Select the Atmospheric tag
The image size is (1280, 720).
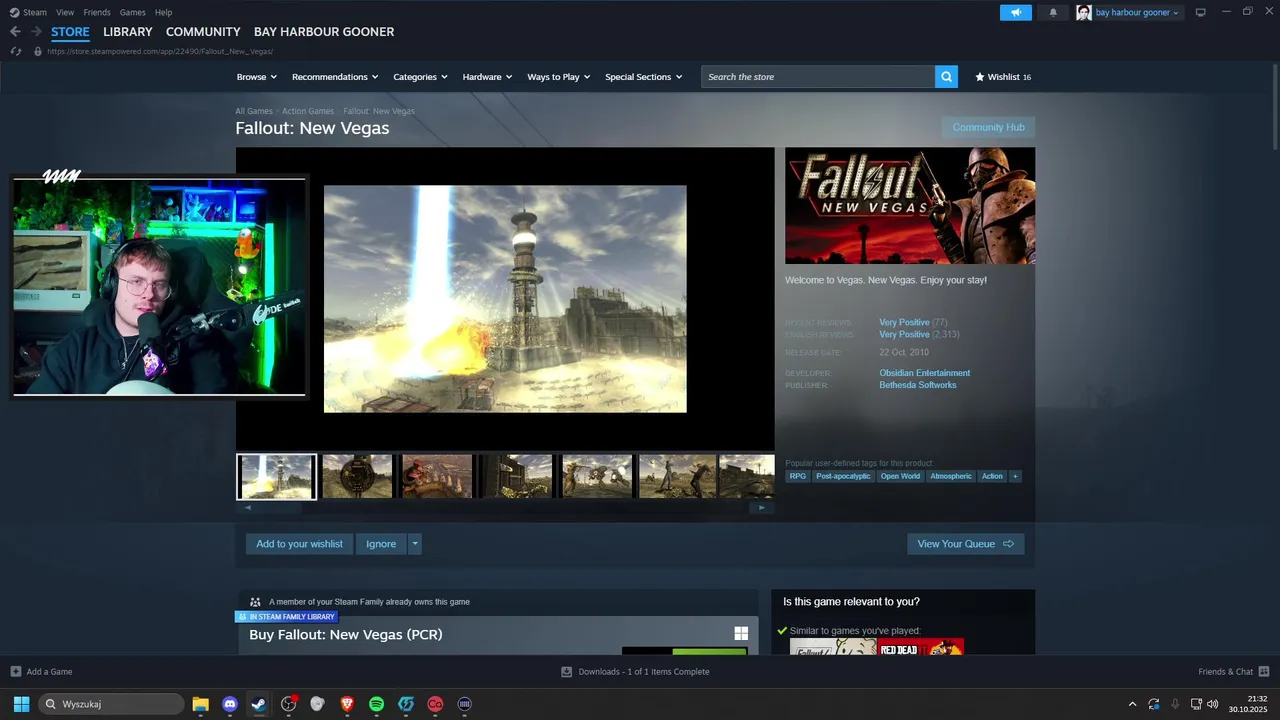[950, 476]
